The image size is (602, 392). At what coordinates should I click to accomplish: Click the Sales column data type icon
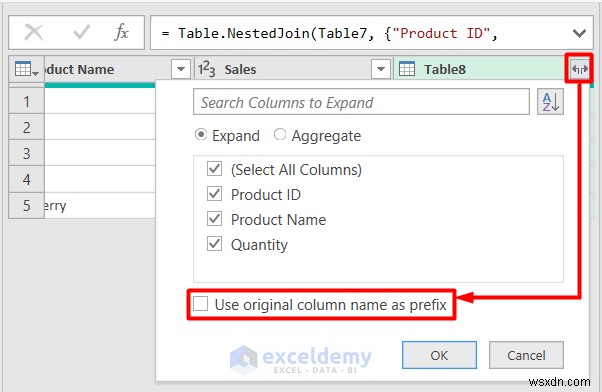click(x=207, y=69)
